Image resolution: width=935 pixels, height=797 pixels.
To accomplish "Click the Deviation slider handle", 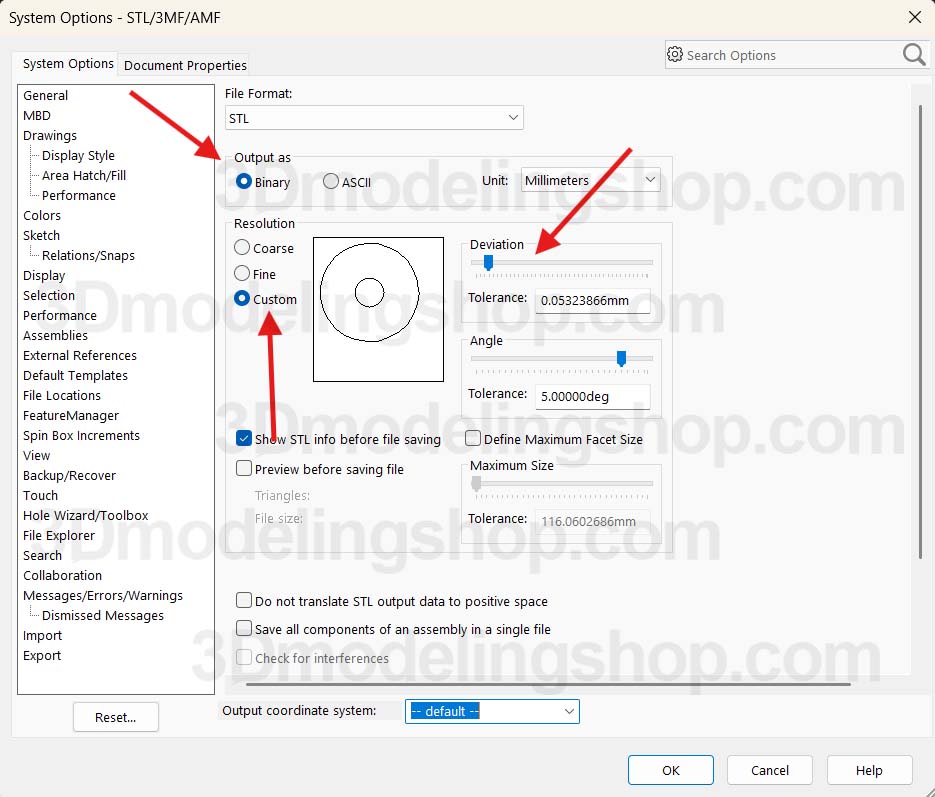I will 488,262.
